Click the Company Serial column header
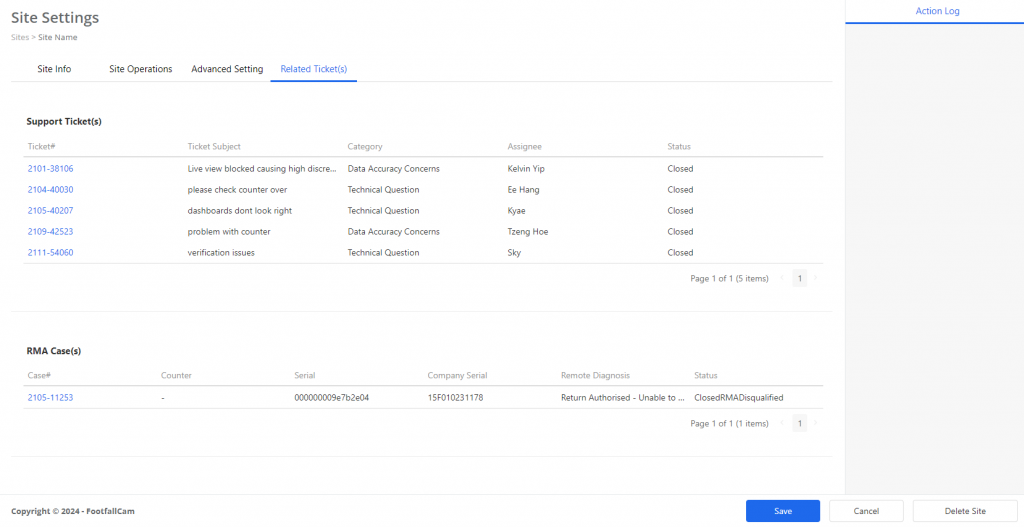Screen dimensions: 1024x527 pos(457,375)
